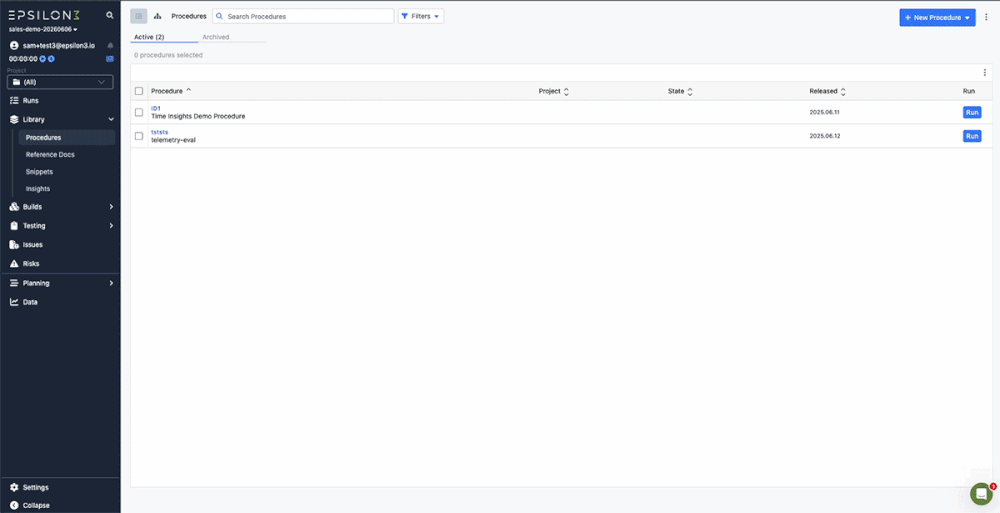Image resolution: width=1000 pixels, height=513 pixels.
Task: Click the 2025.06.11 released date
Action: [825, 112]
